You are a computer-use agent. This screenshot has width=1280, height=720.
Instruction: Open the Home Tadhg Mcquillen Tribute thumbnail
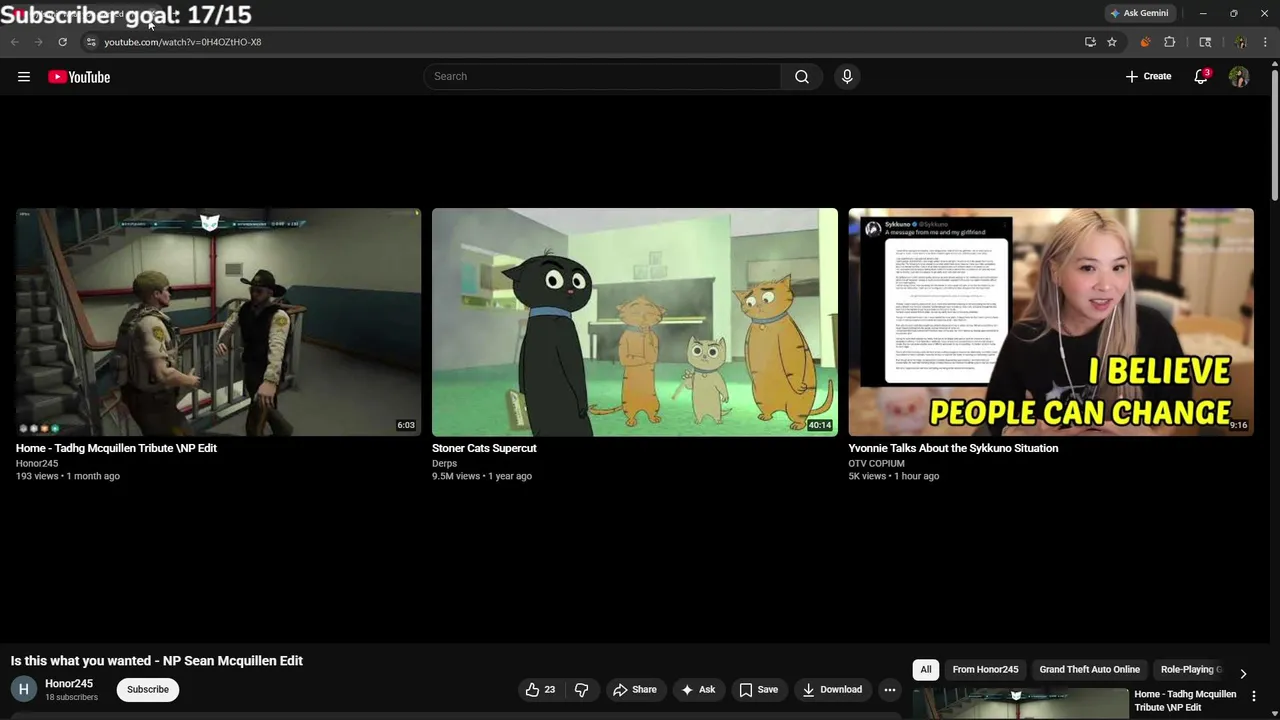tap(218, 322)
